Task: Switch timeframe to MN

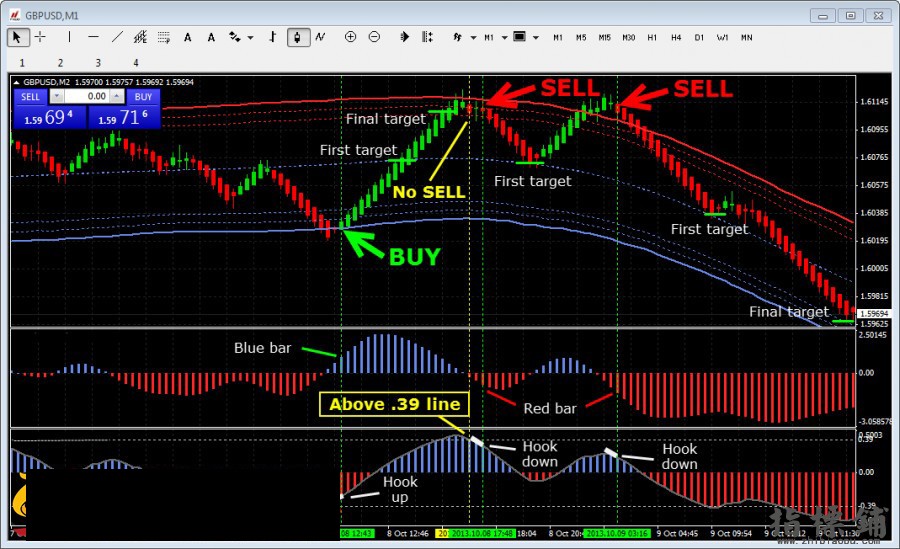Action: click(x=746, y=37)
